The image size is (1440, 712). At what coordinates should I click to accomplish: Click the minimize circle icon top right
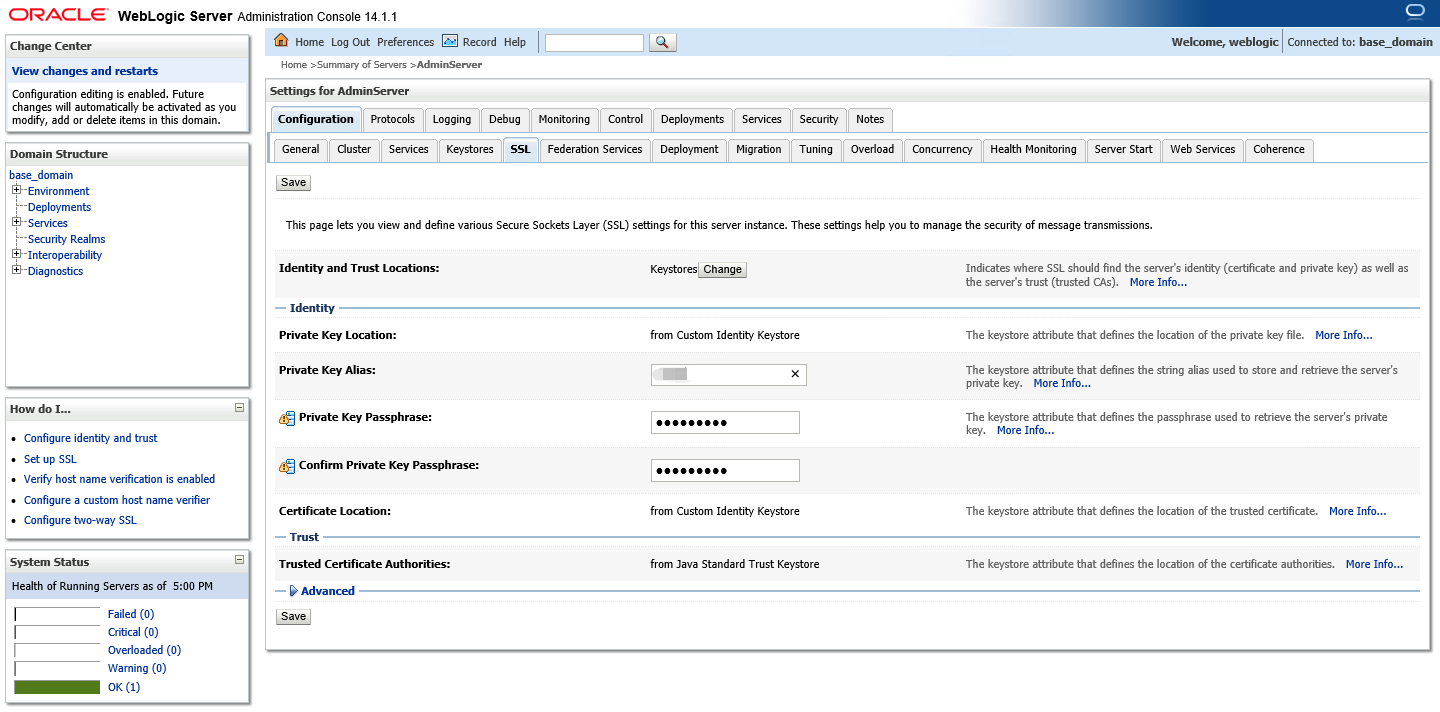click(x=1414, y=11)
